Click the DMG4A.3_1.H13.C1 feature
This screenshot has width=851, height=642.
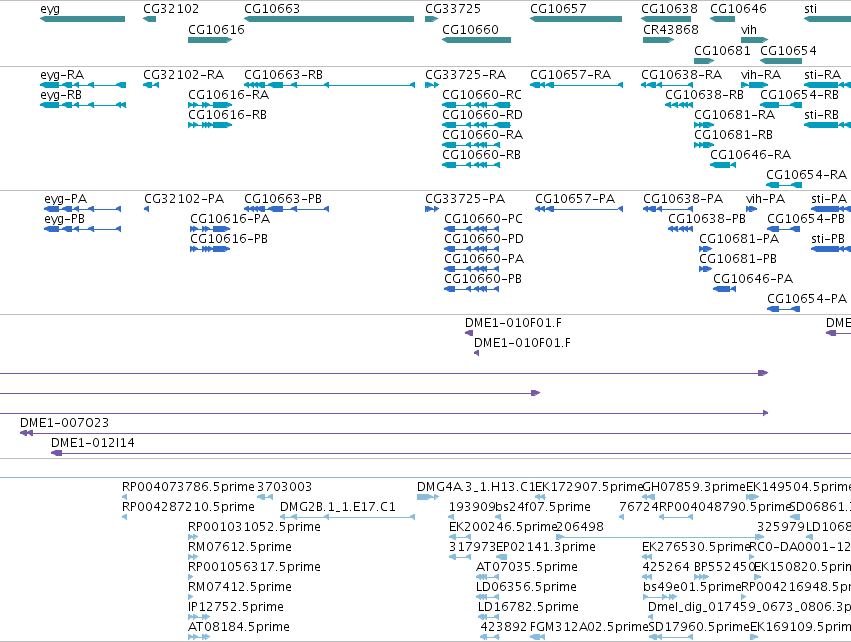tap(428, 497)
